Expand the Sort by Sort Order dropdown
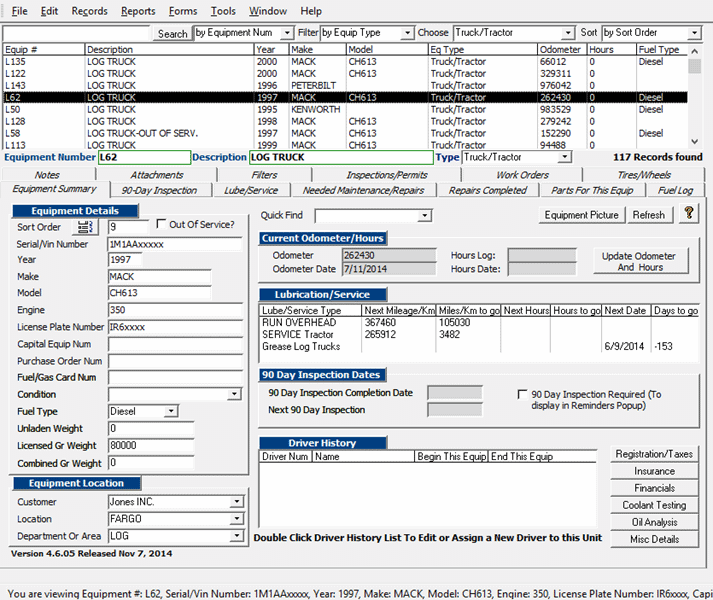The height and width of the screenshot is (600, 713). click(694, 33)
